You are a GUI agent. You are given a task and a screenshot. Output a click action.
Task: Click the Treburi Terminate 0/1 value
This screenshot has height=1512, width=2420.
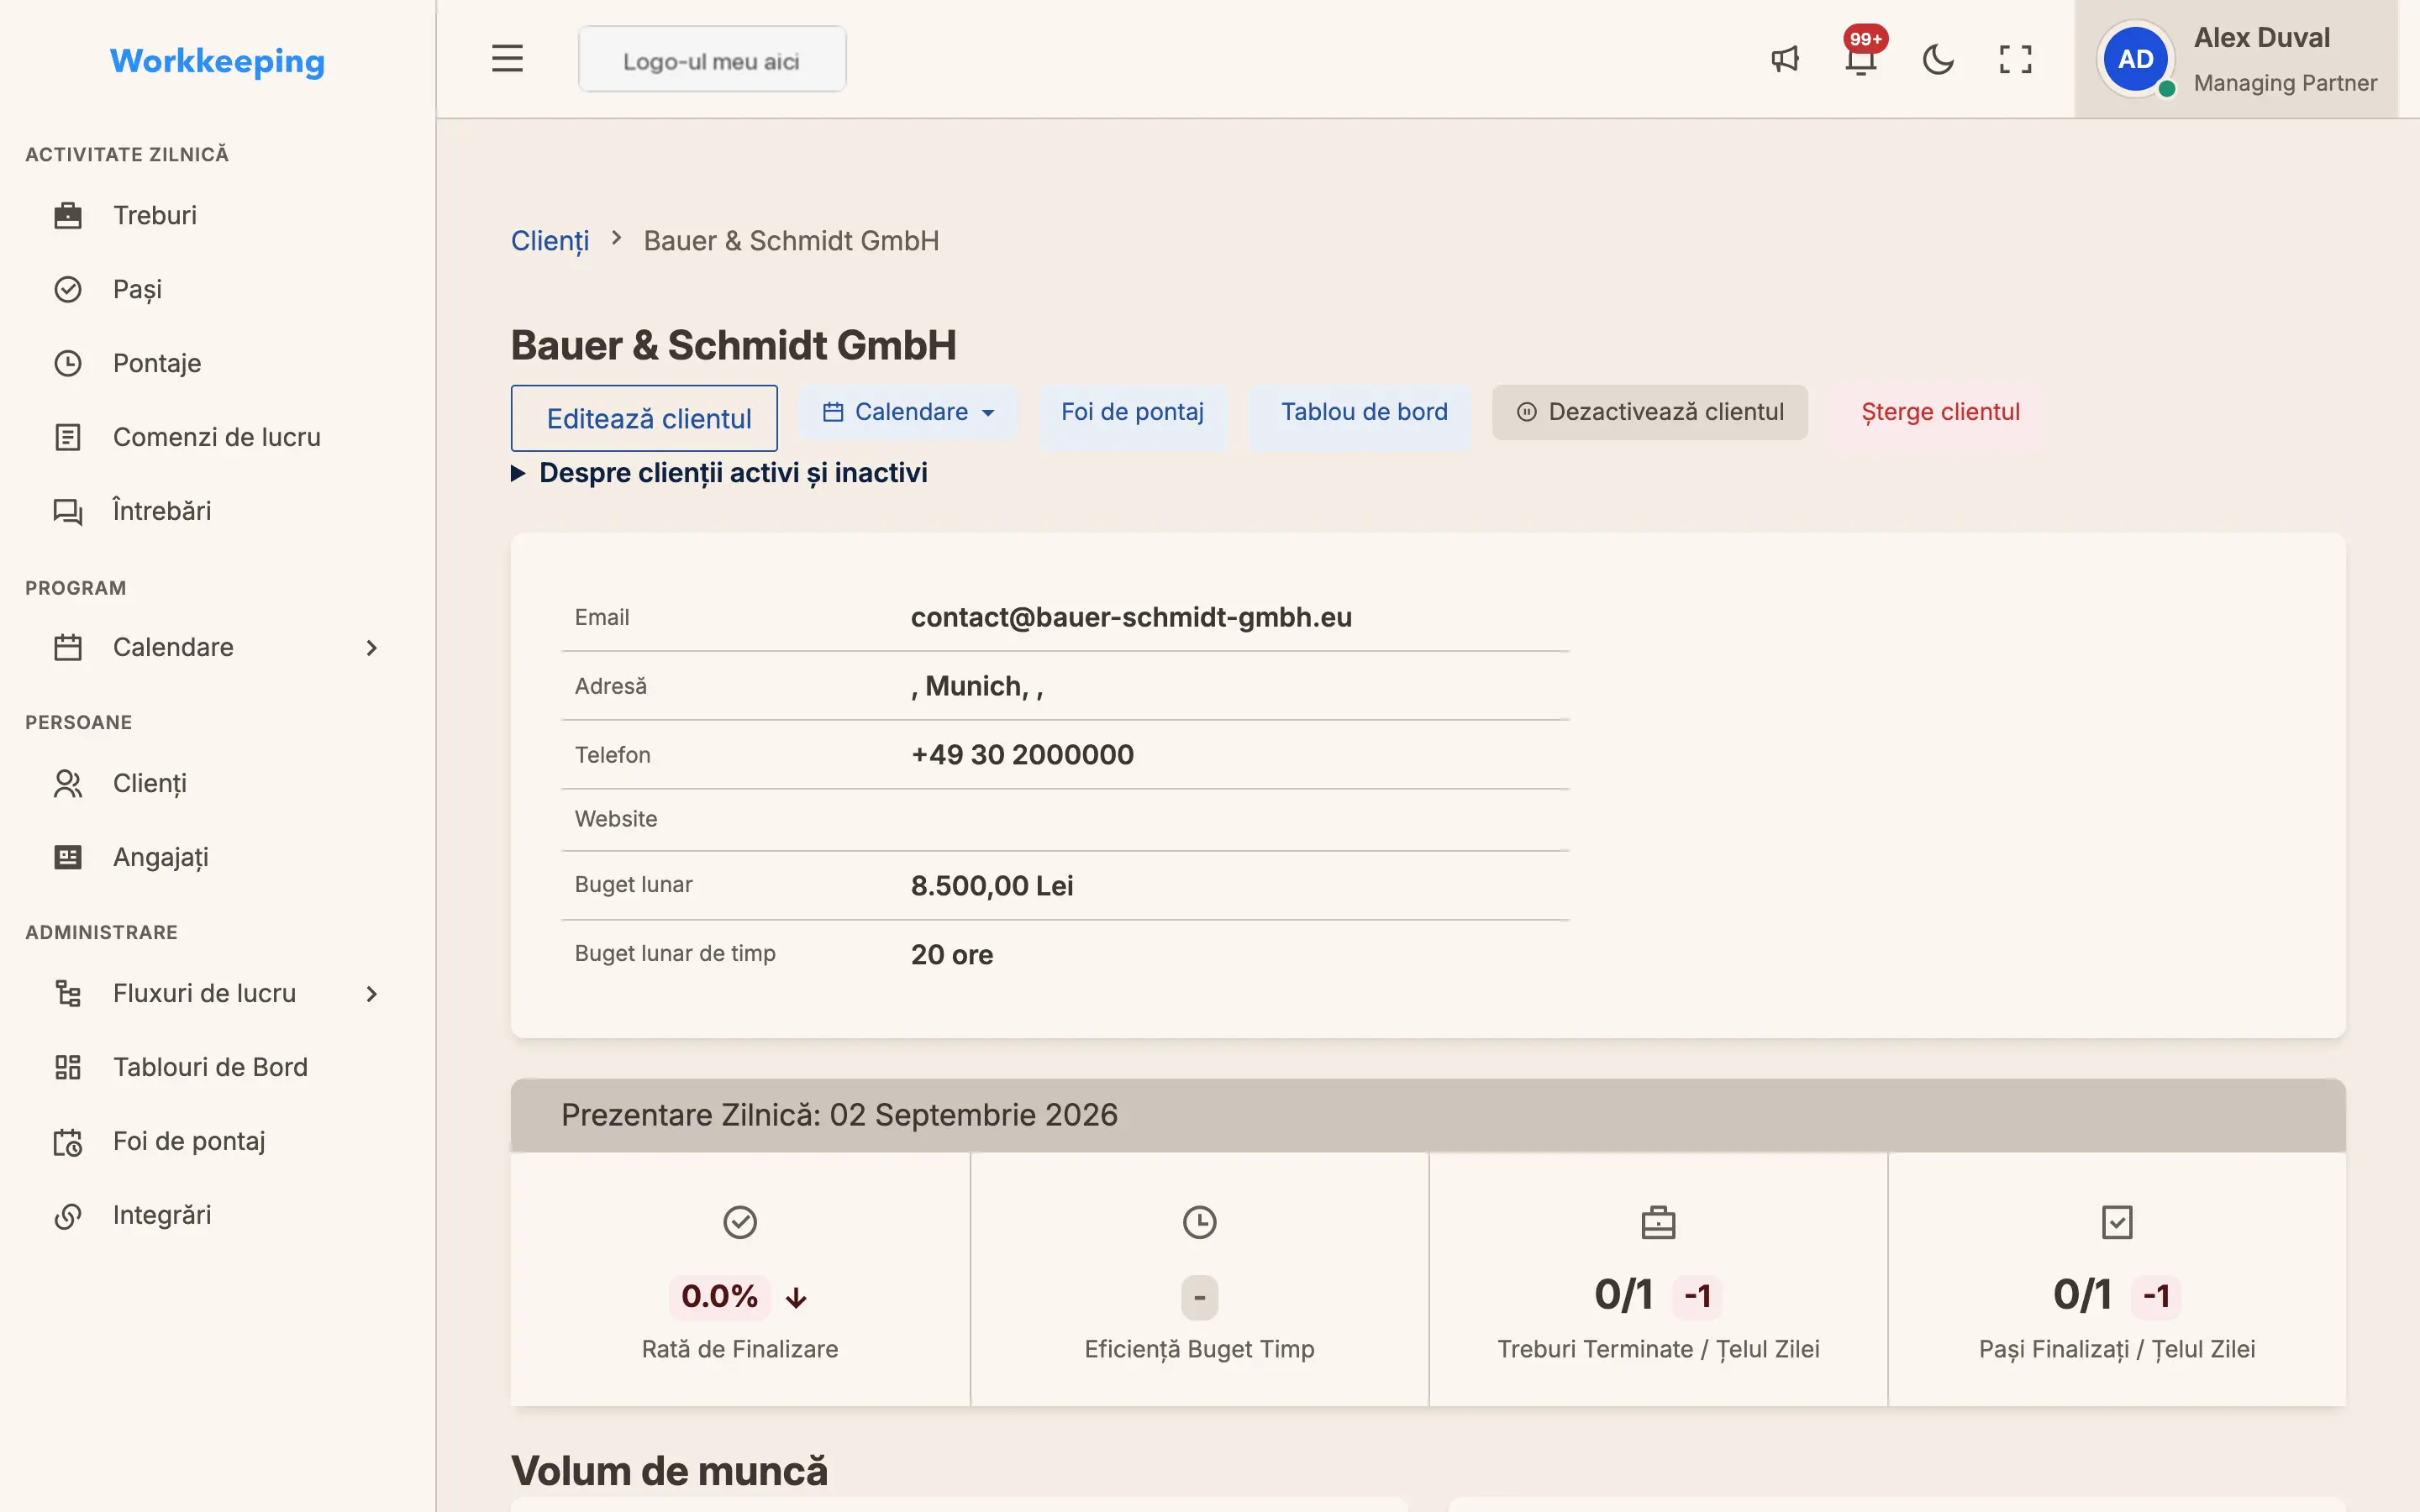click(x=1623, y=1295)
